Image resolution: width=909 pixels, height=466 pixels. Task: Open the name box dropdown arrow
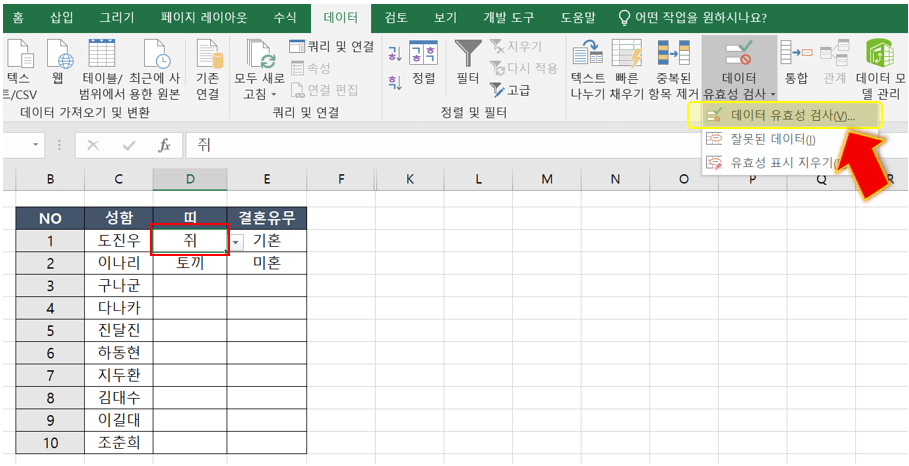point(36,145)
